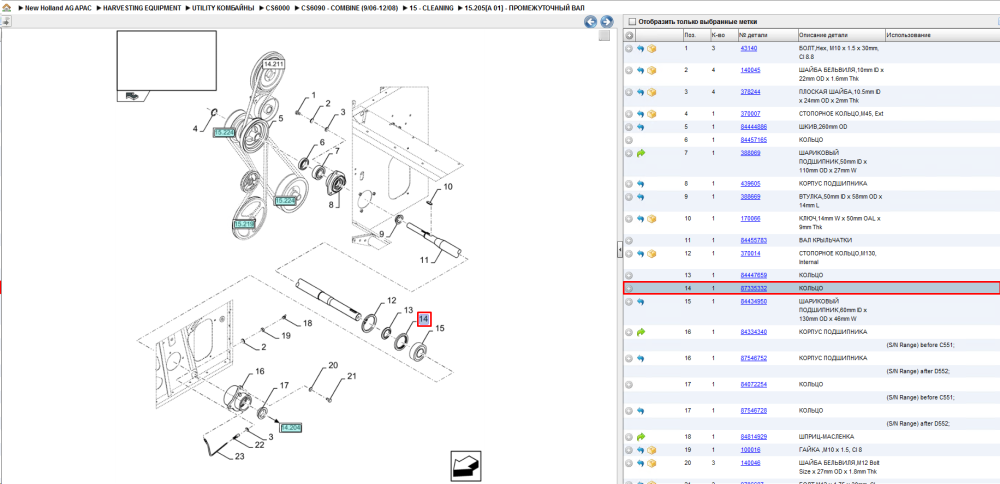Click the yellow box icon in row 100016

coord(652,450)
